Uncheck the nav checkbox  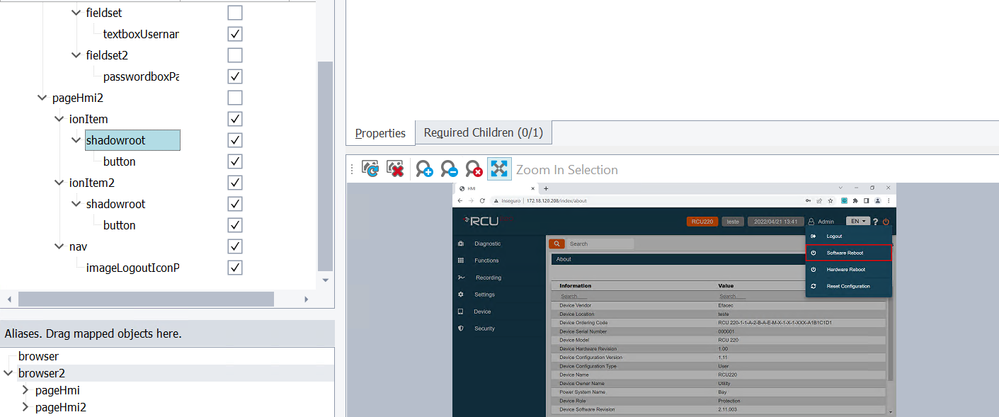pos(235,246)
